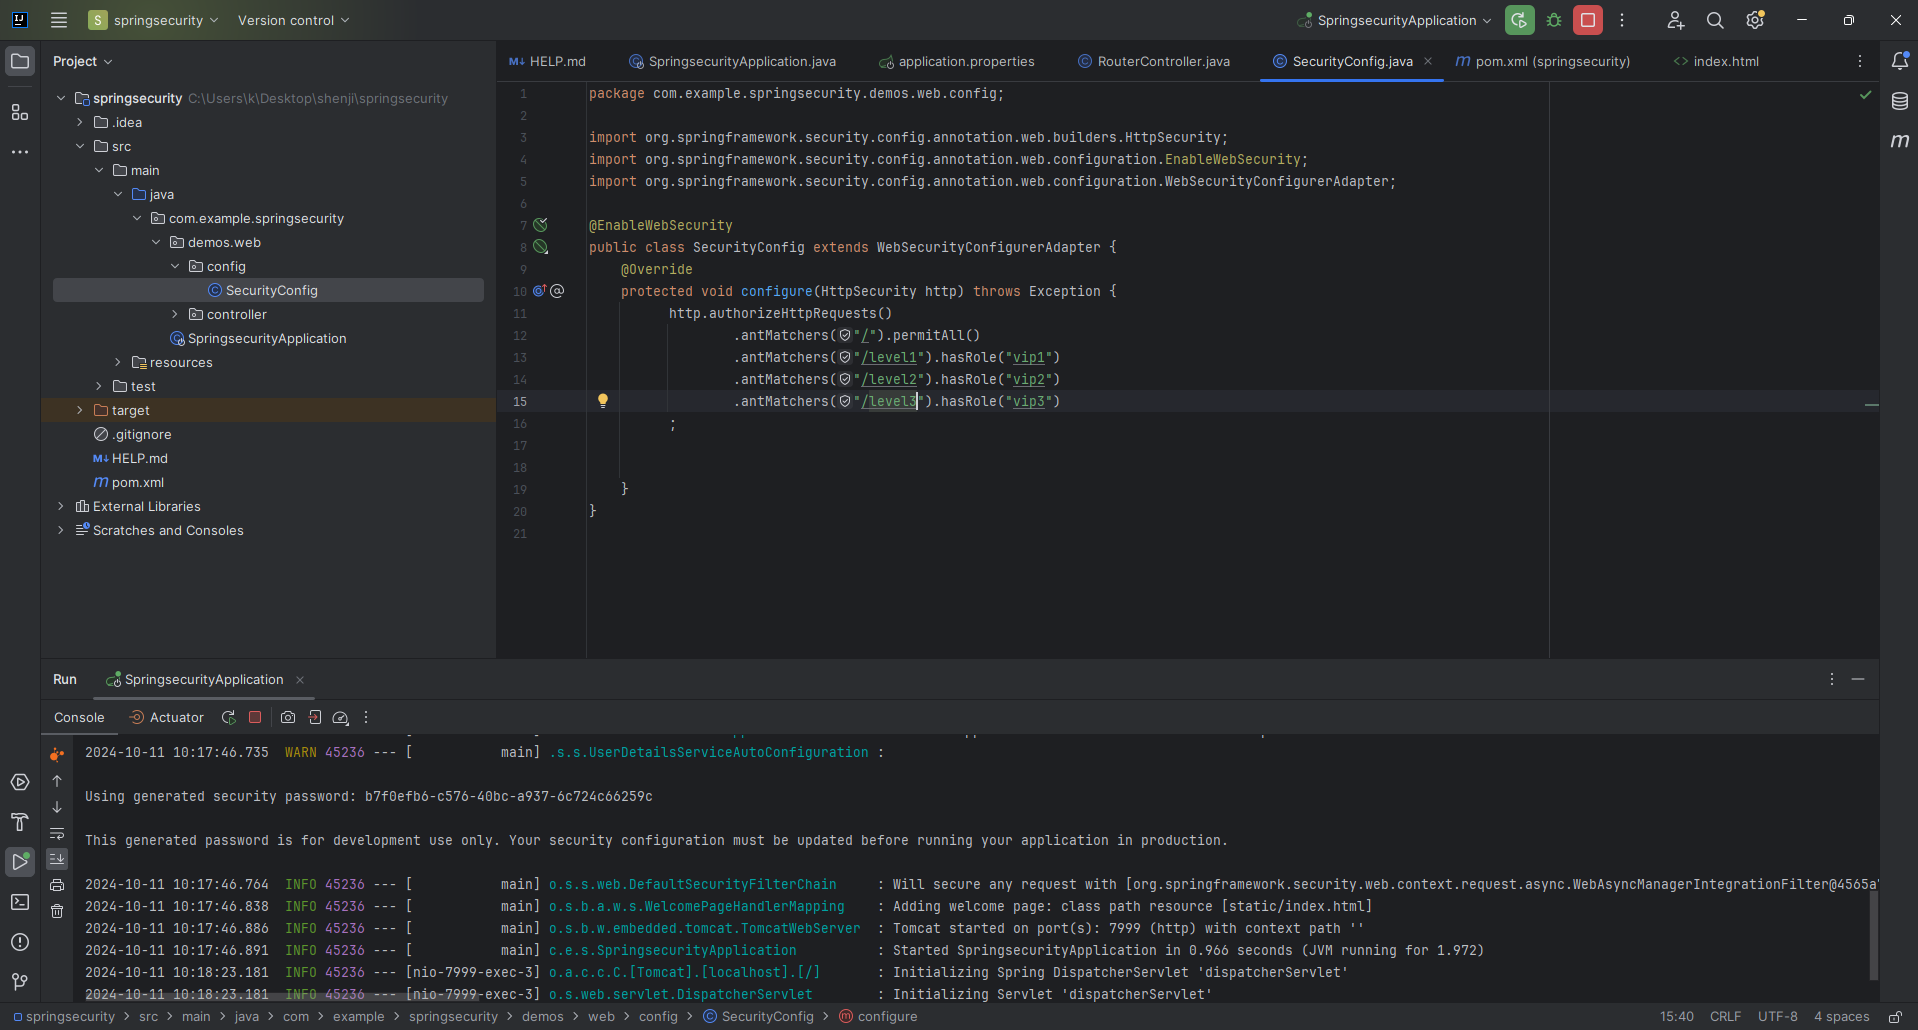
Task: Click the exit icon in Run toolbar
Action: pos(315,717)
